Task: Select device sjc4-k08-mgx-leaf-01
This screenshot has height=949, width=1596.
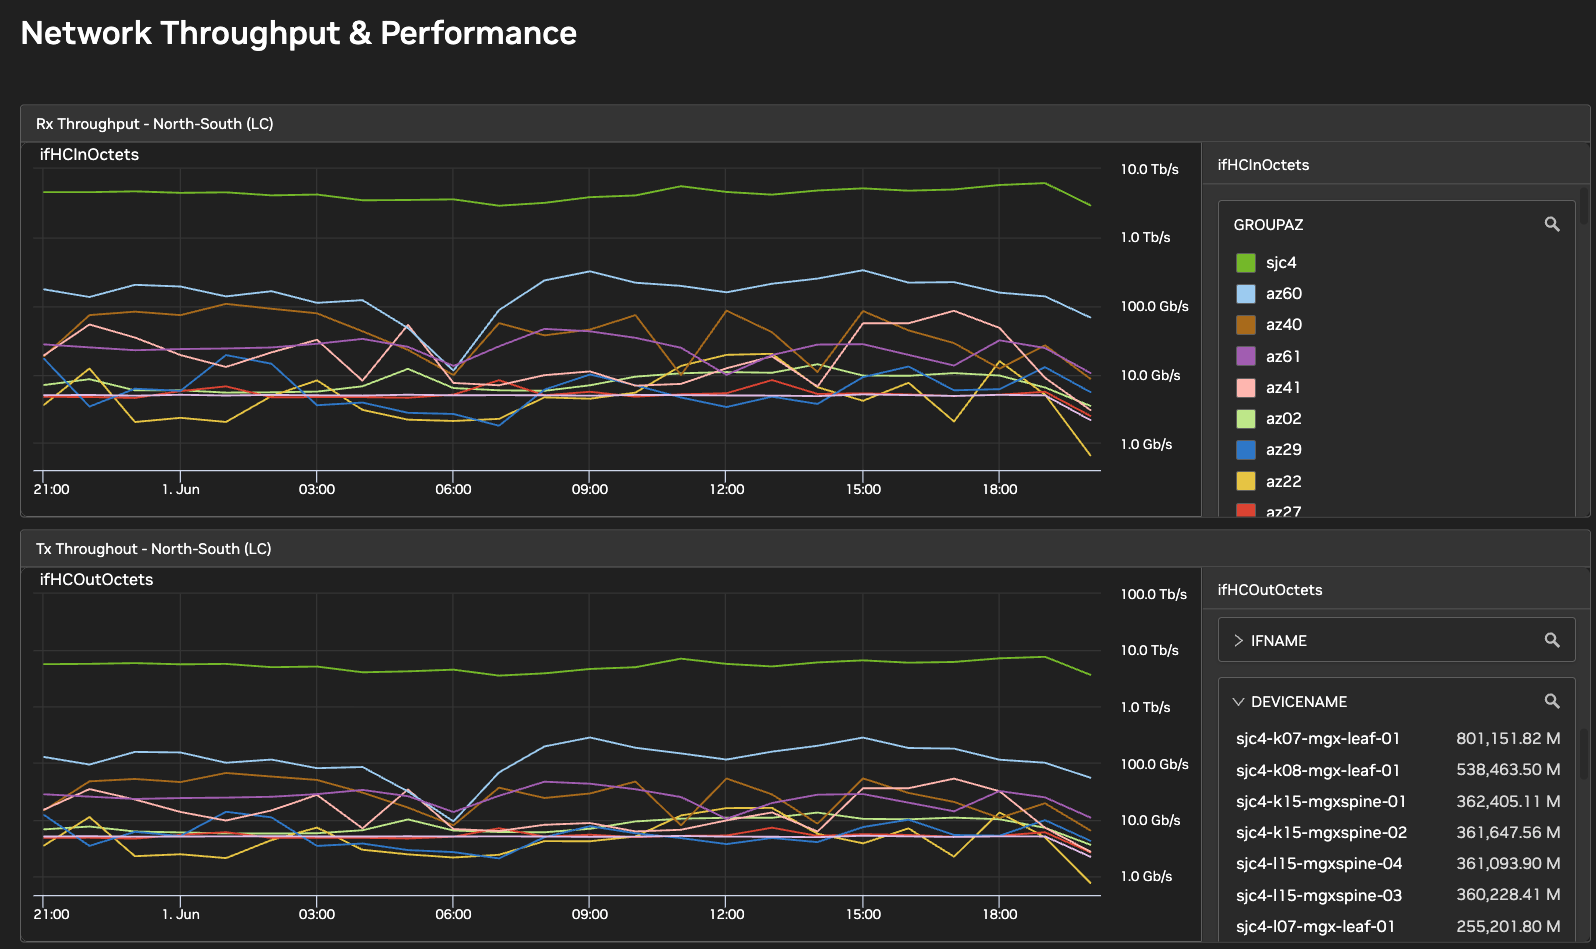Action: 1318,771
